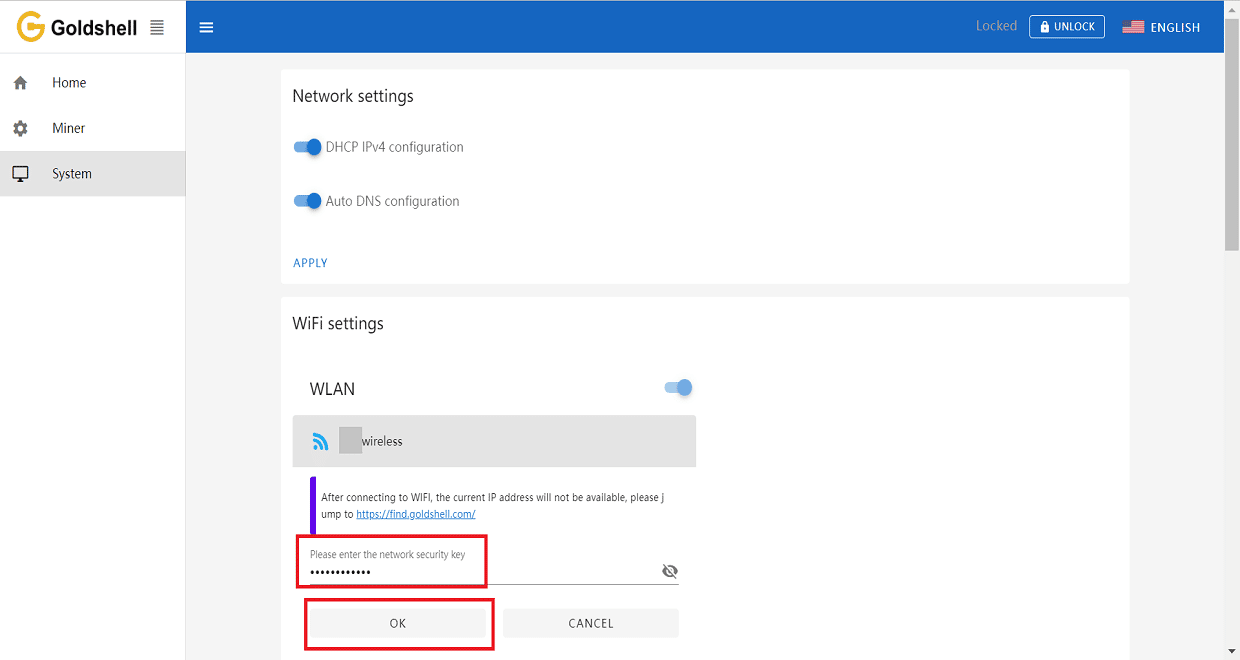
Task: Select the wireless network row
Action: click(494, 441)
